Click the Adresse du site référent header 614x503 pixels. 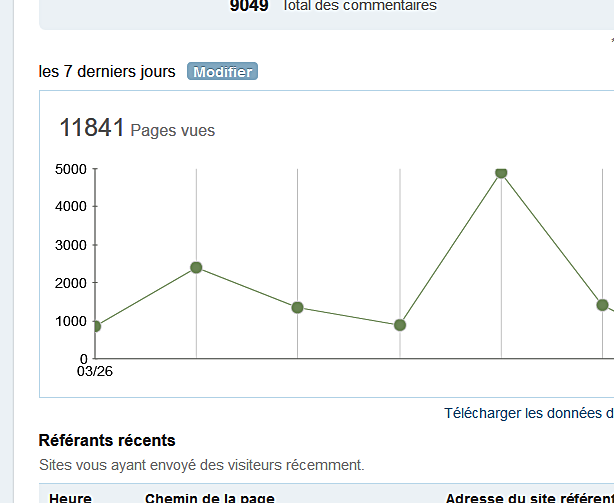[x=528, y=497]
